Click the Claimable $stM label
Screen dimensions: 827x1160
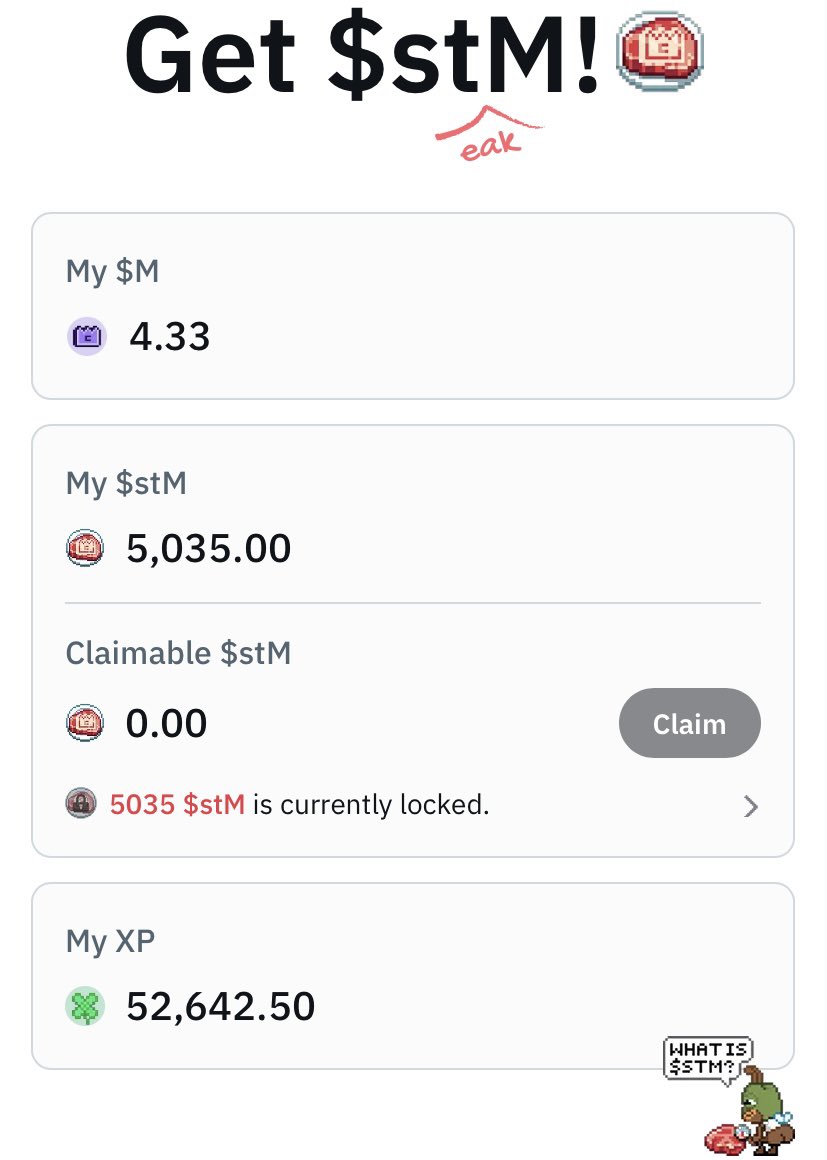coord(178,653)
